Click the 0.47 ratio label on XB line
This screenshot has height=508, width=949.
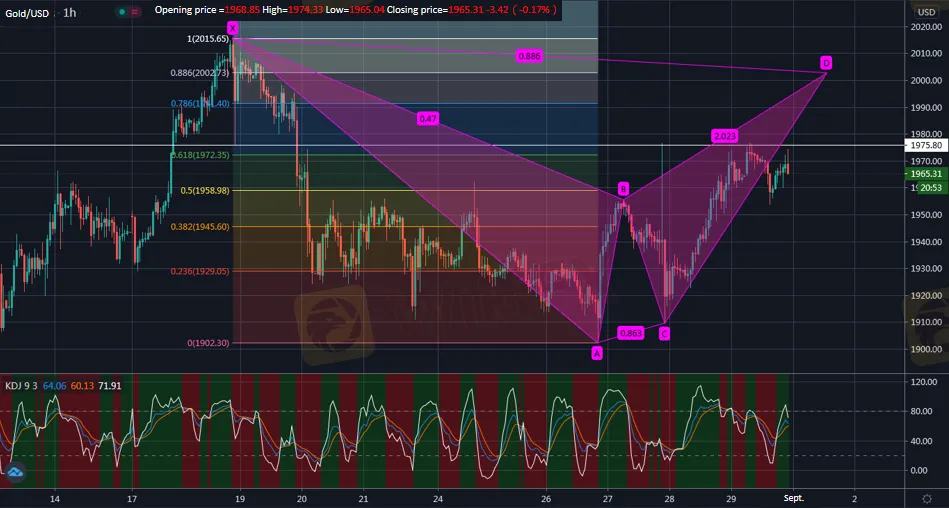428,119
